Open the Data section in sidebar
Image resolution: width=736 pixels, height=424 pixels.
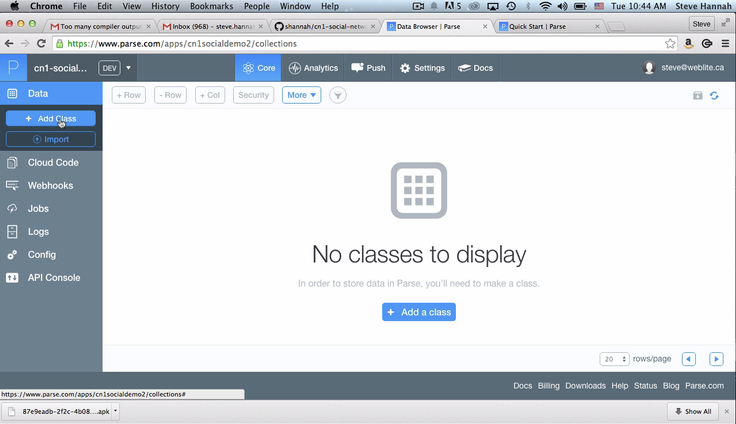pyautogui.click(x=51, y=93)
